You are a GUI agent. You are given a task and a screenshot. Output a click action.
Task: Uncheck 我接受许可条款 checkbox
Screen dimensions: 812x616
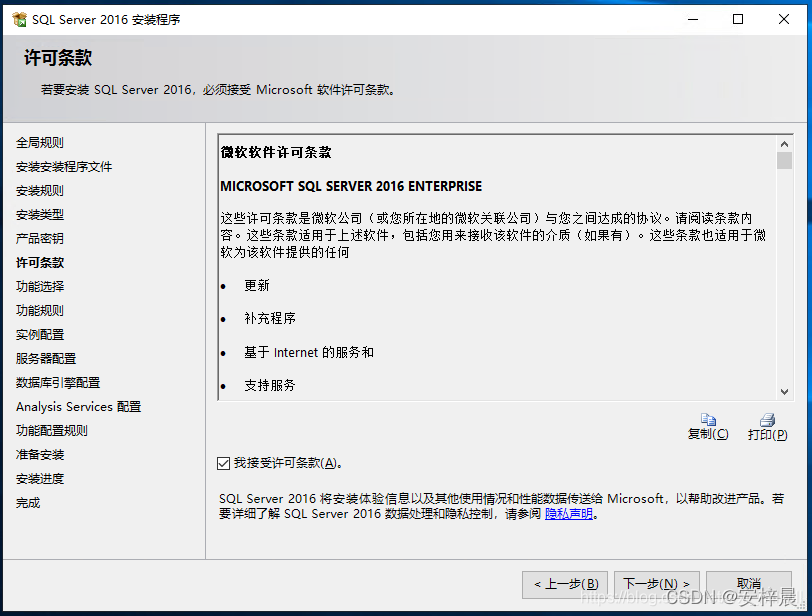click(225, 463)
